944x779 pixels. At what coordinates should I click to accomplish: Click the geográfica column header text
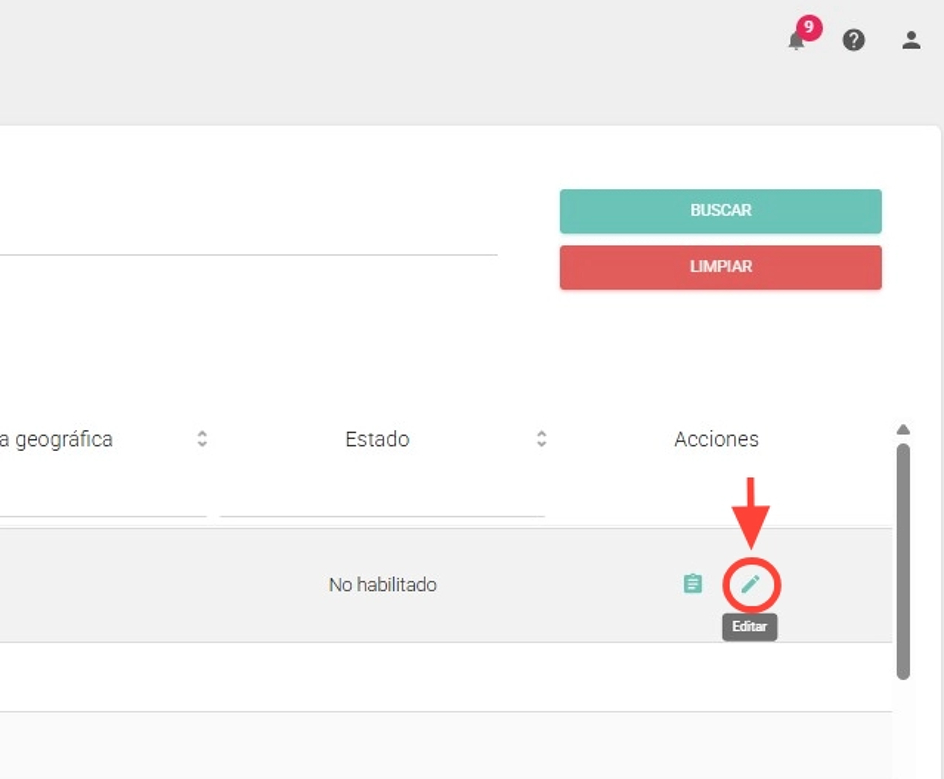coord(56,439)
